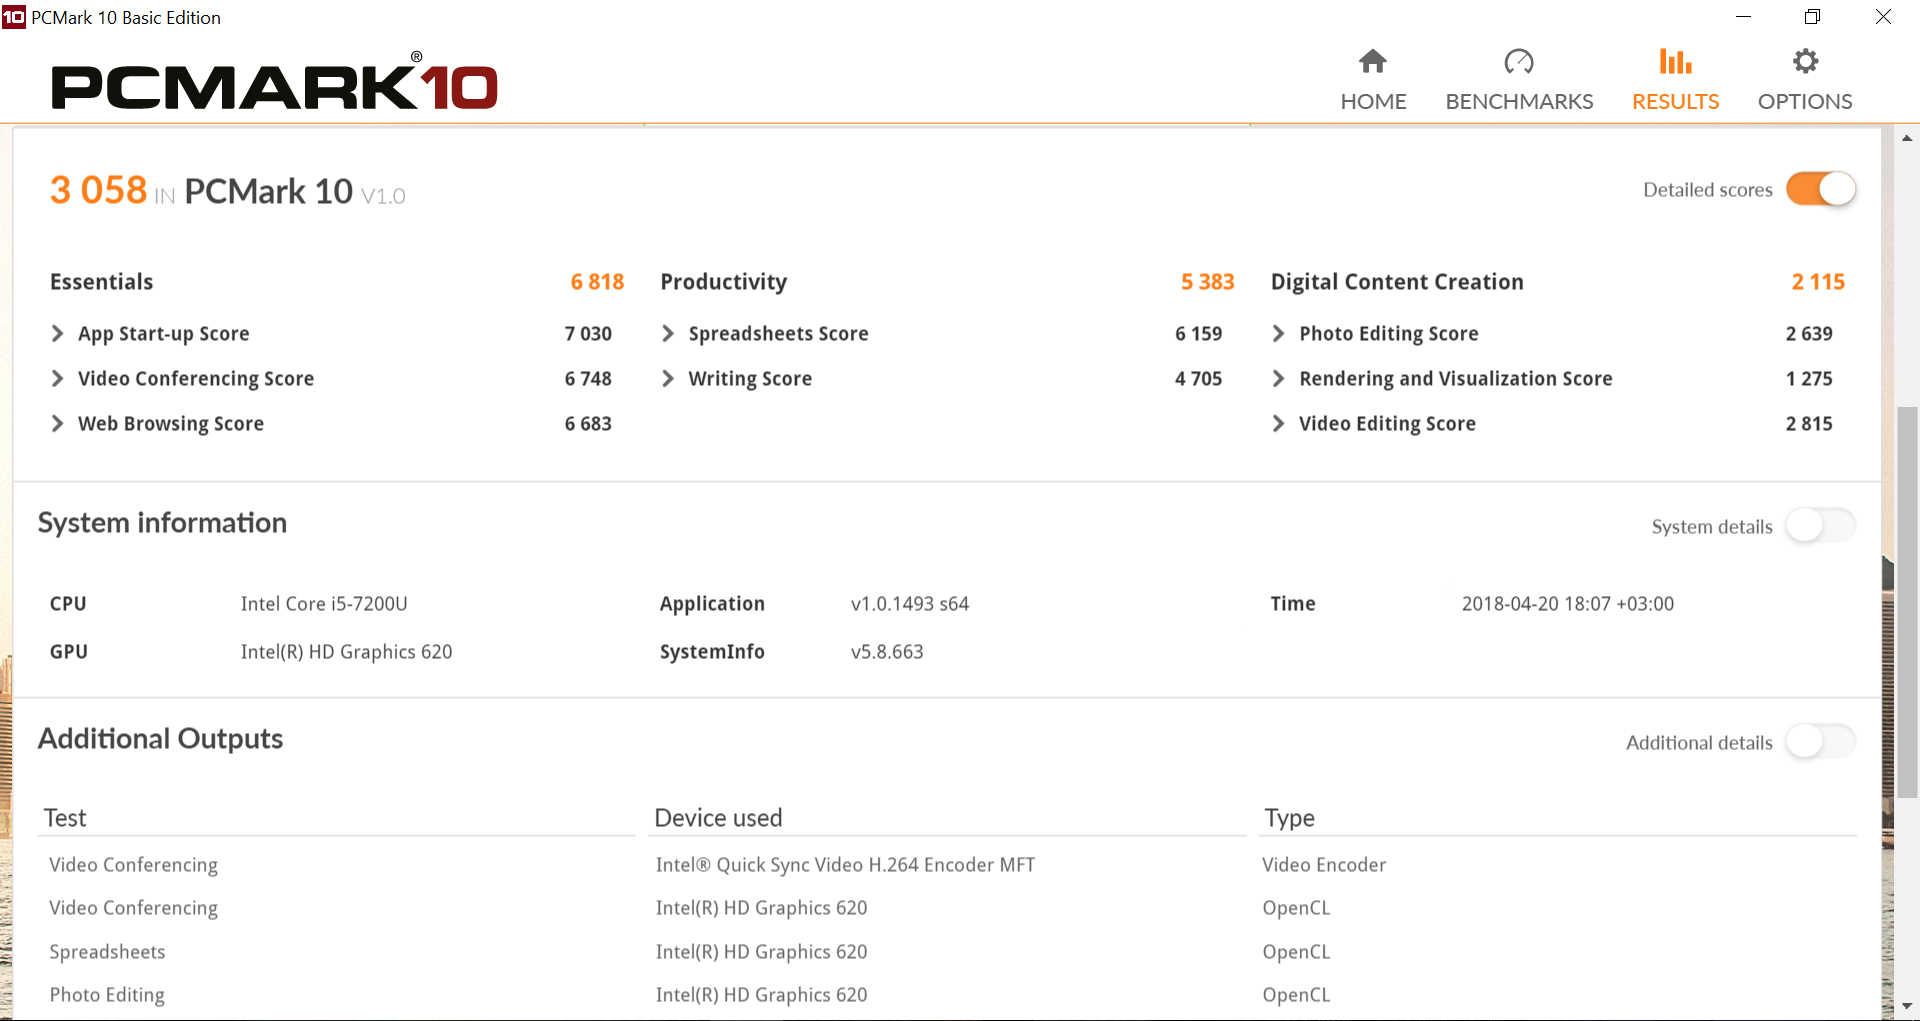Click the Video Conferencing Score label
1920x1021 pixels.
coord(196,379)
